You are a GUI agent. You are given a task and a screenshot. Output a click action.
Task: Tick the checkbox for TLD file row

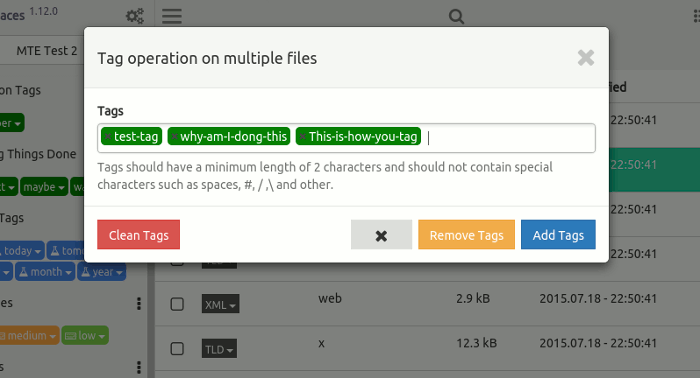click(x=177, y=349)
